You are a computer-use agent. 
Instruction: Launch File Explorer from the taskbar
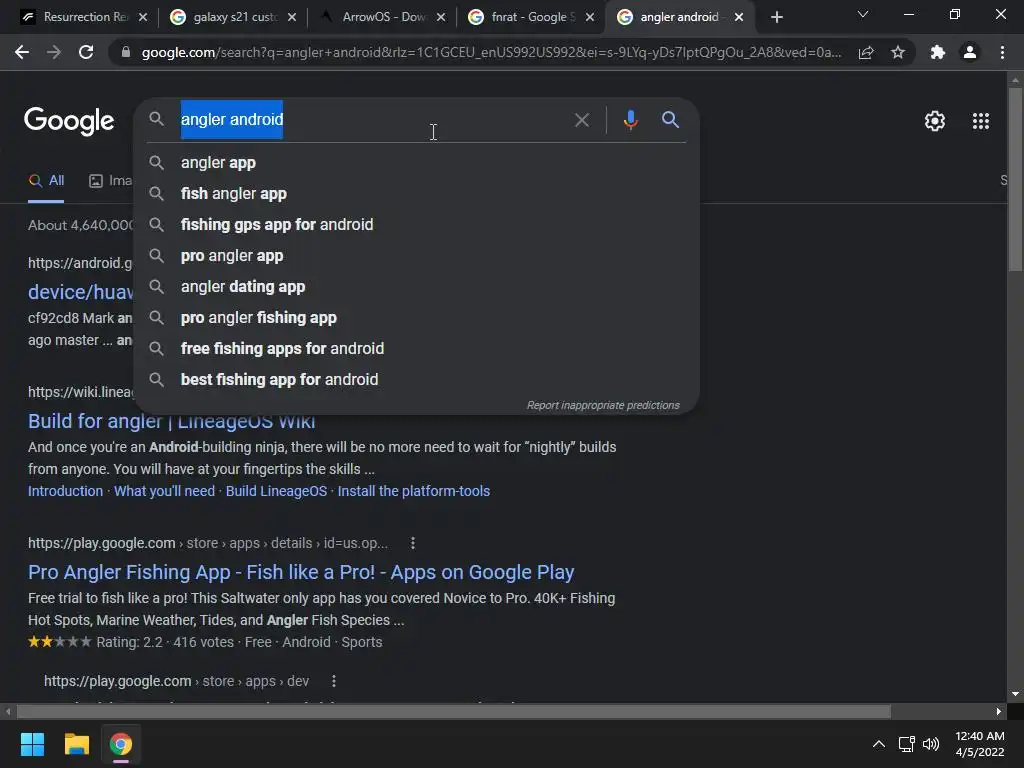[76, 744]
